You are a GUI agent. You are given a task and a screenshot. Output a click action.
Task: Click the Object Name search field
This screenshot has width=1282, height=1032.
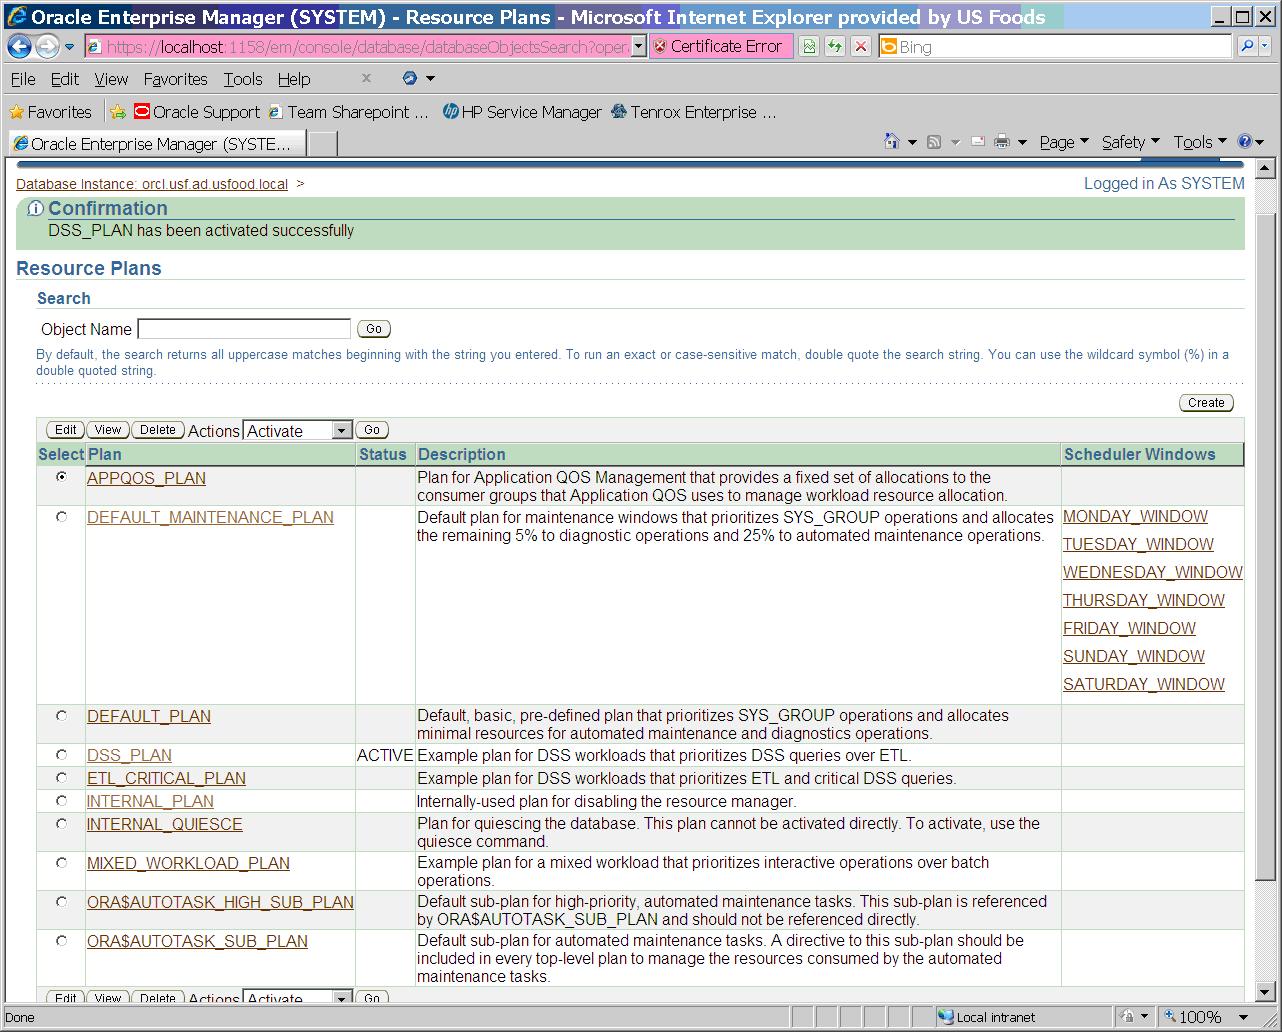click(244, 329)
